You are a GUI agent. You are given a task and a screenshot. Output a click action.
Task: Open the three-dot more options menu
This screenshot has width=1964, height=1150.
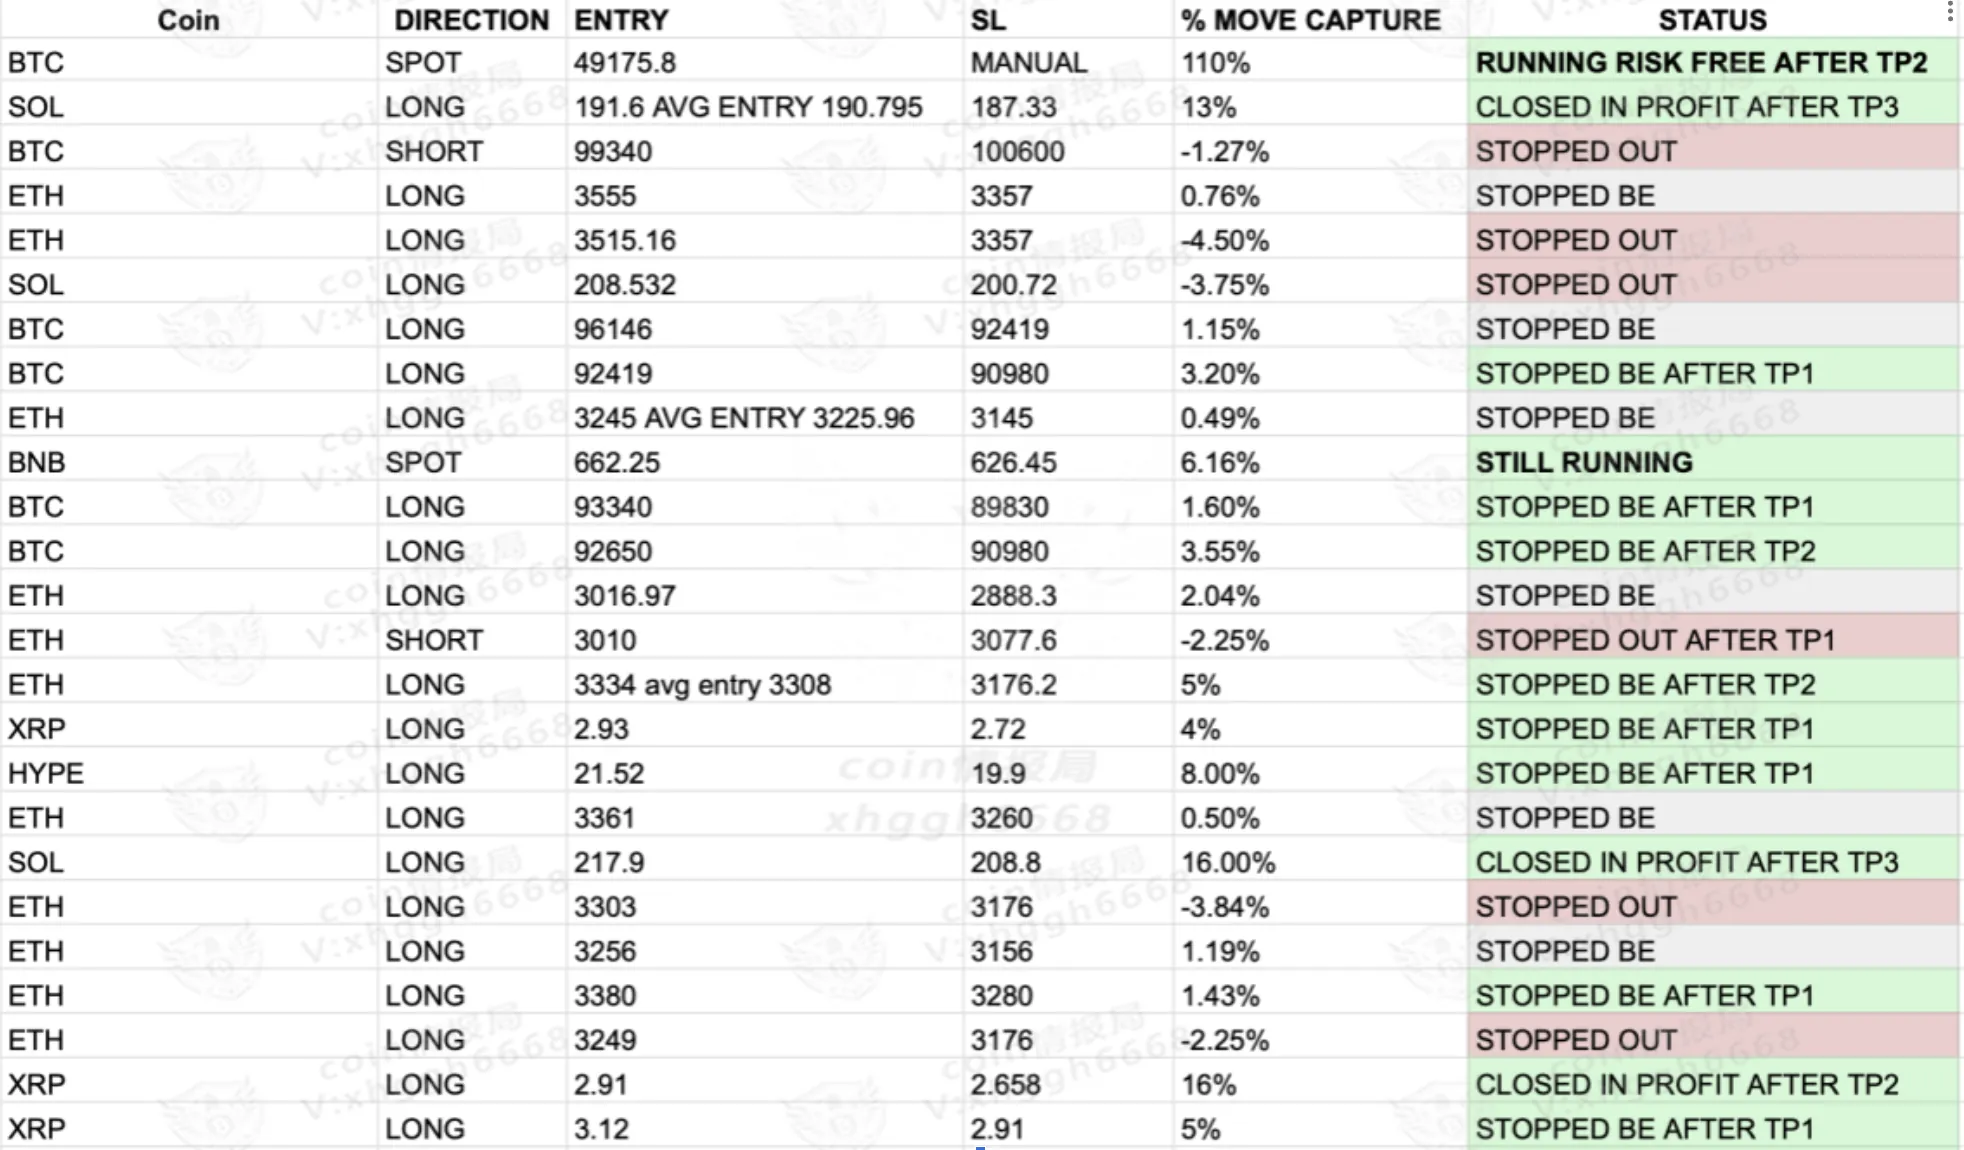coord(1950,12)
